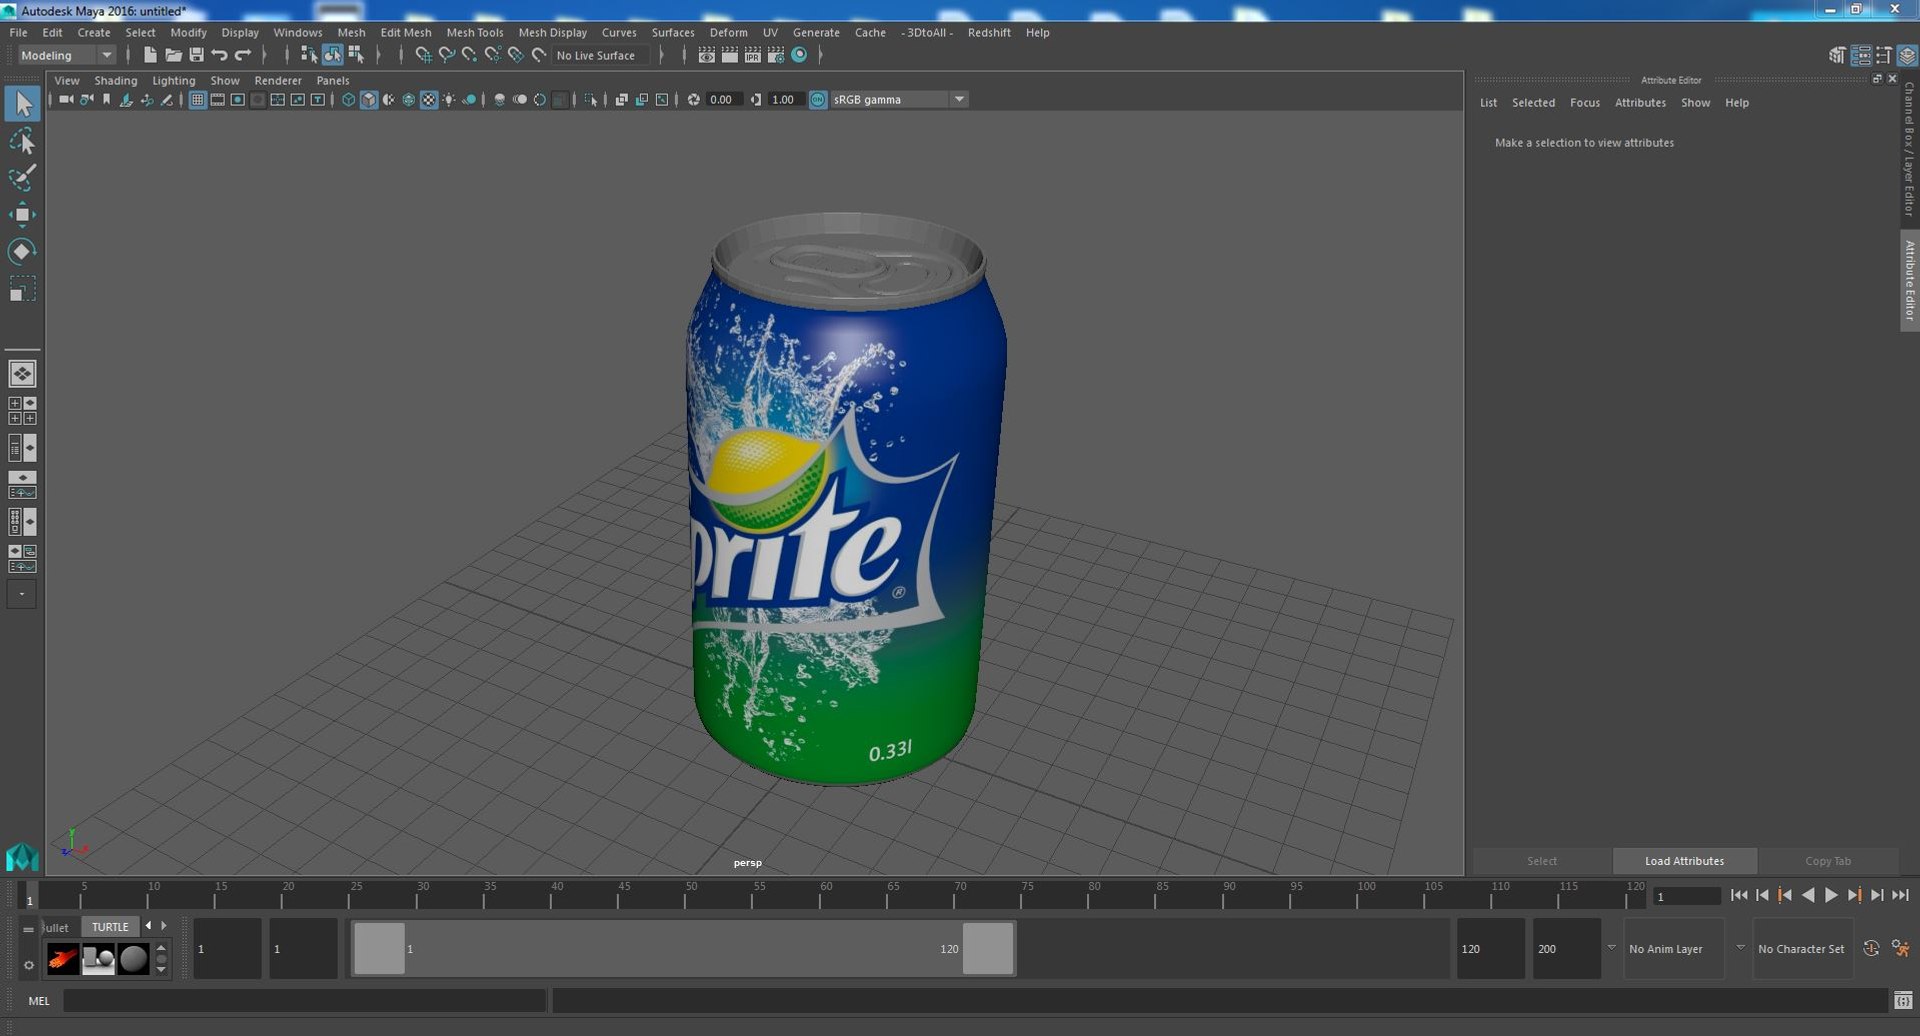
Task: Click the TURTLE shelf fire icon
Action: [x=63, y=959]
